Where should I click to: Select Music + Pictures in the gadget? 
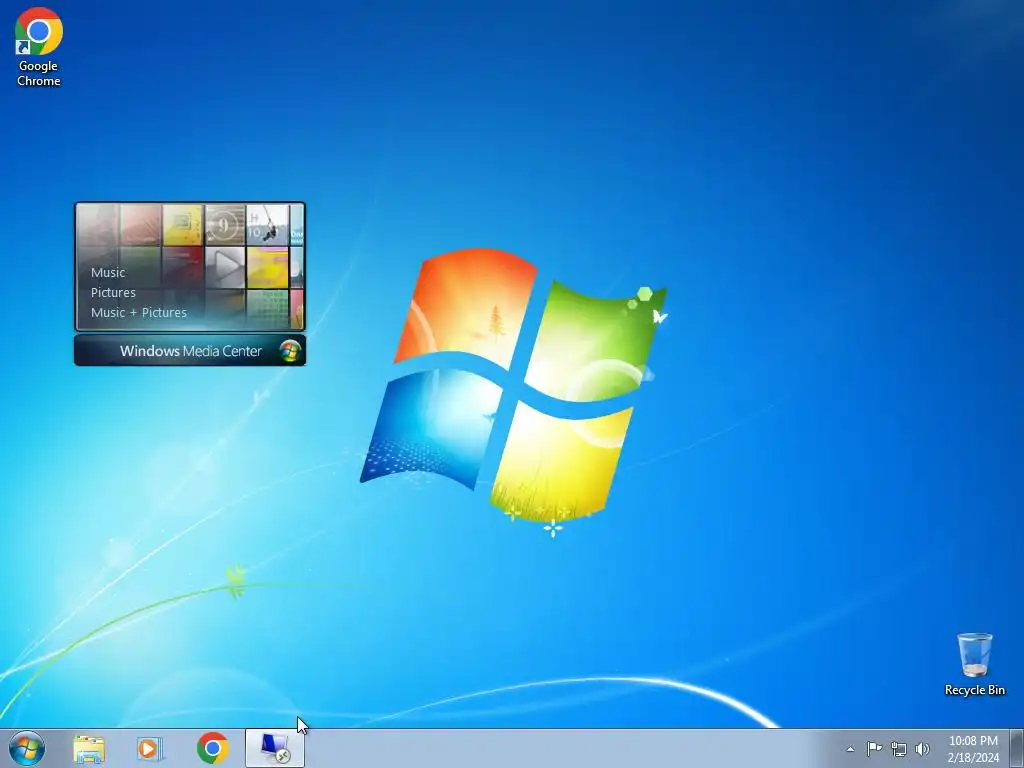(x=138, y=312)
